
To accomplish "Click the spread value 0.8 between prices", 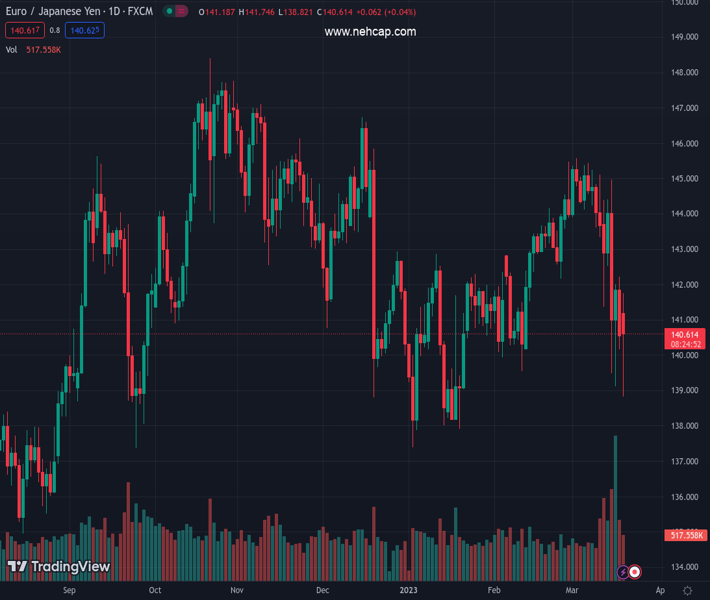I will coord(55,31).
